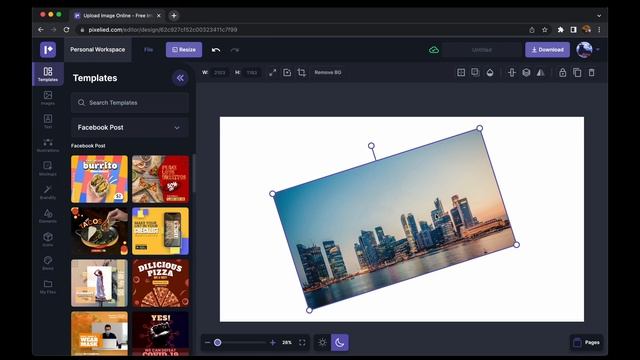Expand the Facebook Post dropdown
This screenshot has height=360, width=640.
pyautogui.click(x=130, y=127)
